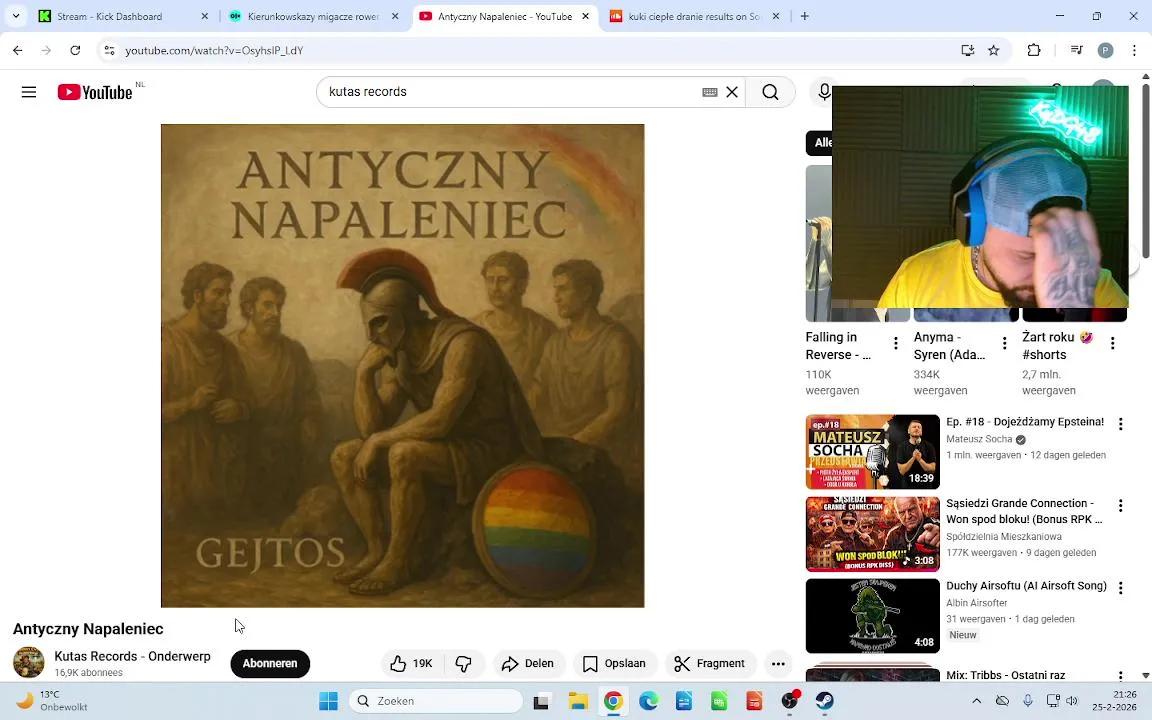Image resolution: width=1152 pixels, height=720 pixels.
Task: Run search with the magnifier button
Action: [x=770, y=92]
